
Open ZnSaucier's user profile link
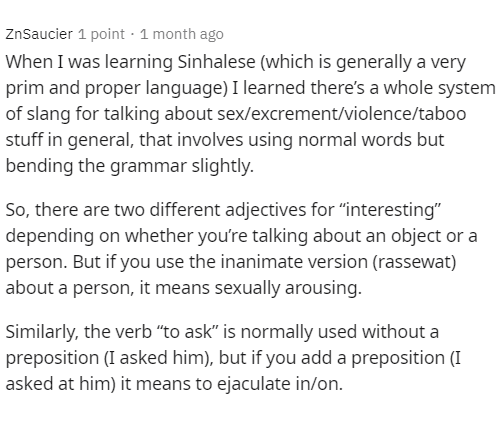[39, 34]
